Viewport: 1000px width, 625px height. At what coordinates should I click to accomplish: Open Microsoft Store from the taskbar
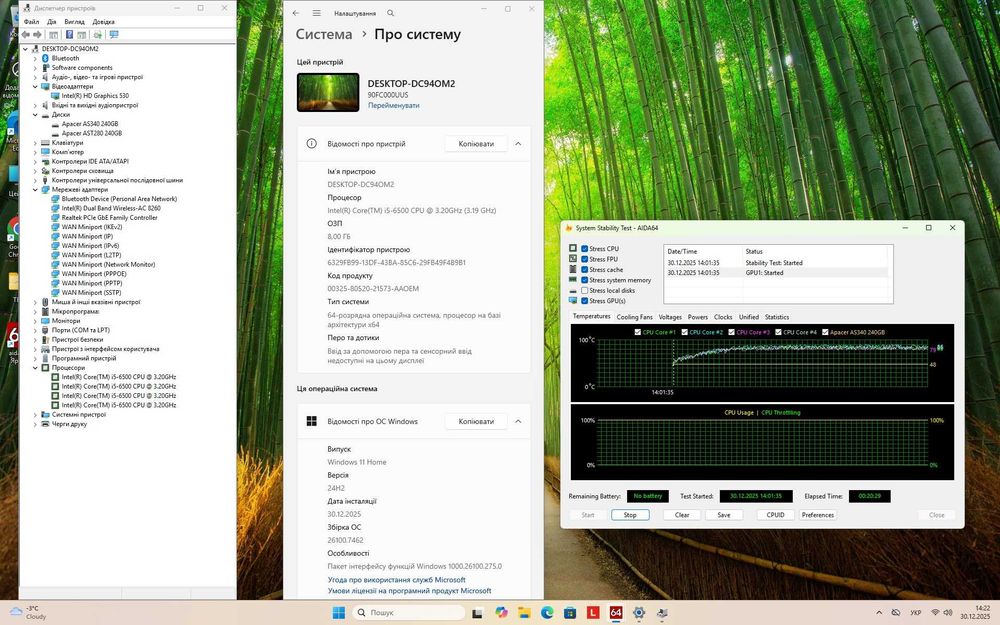[570, 612]
